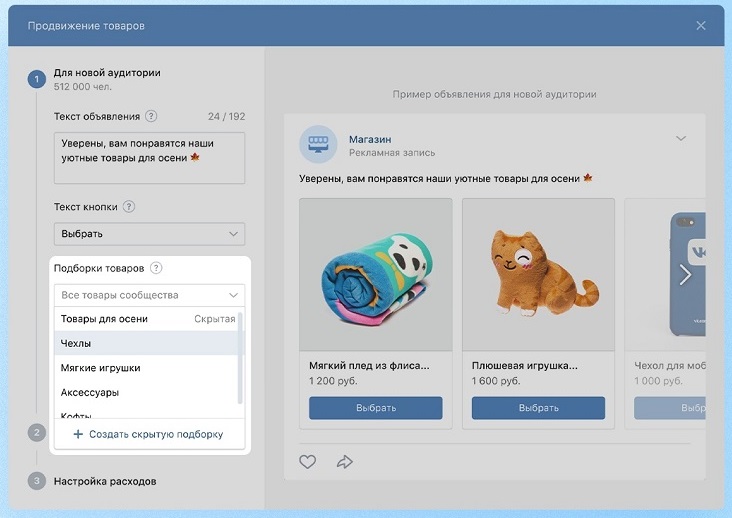
Task: Choose Мягкие игрушки collection
Action: pos(101,368)
